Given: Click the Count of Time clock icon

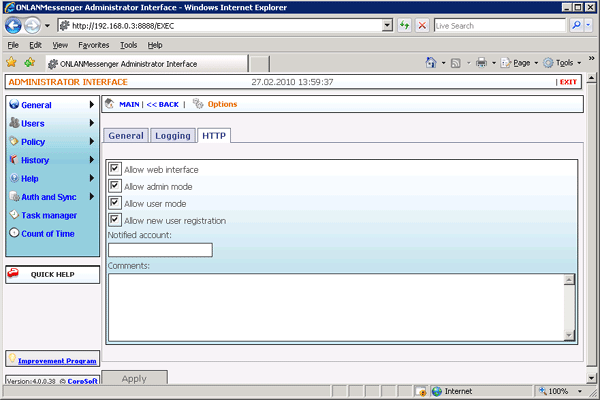Looking at the screenshot, I should click(14, 232).
